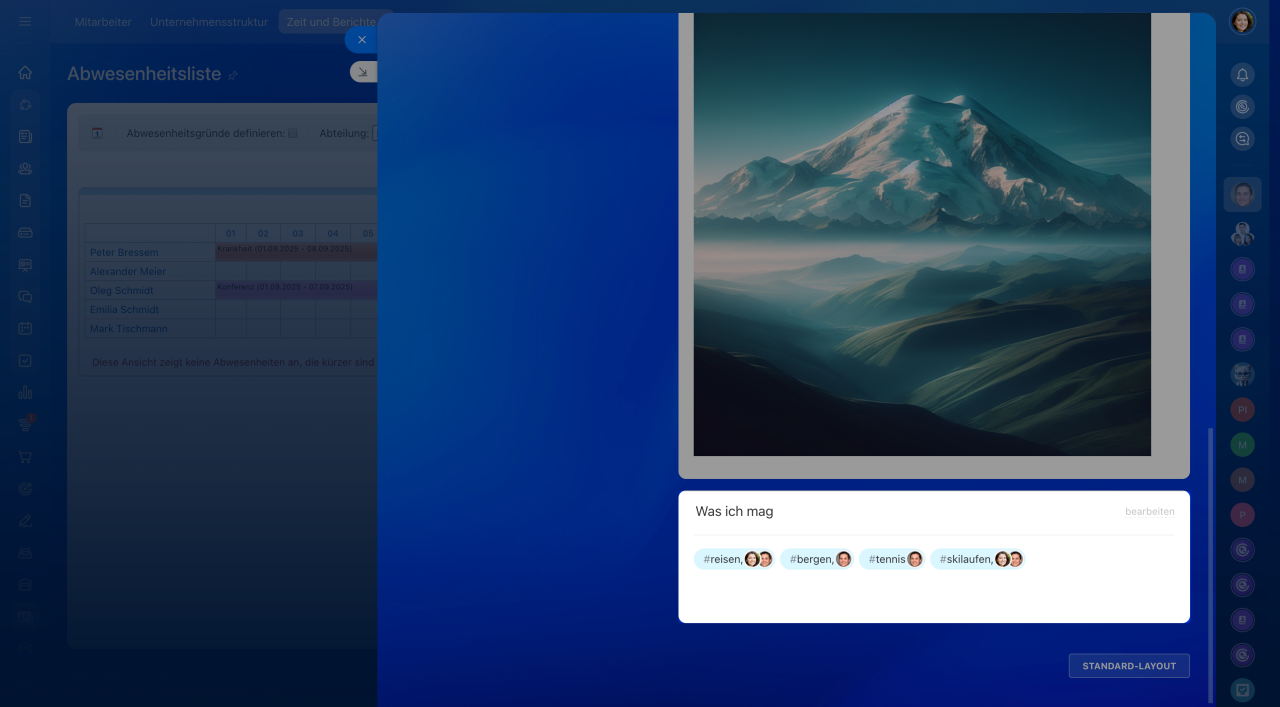Click the day 01 column header
Viewport: 1280px width, 707px height.
tap(231, 233)
